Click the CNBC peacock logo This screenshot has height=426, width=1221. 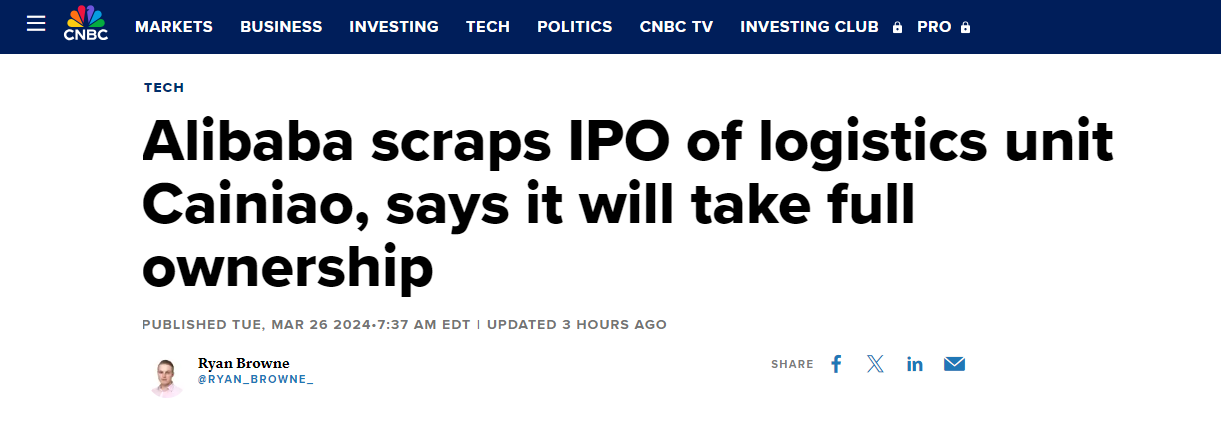click(x=85, y=23)
